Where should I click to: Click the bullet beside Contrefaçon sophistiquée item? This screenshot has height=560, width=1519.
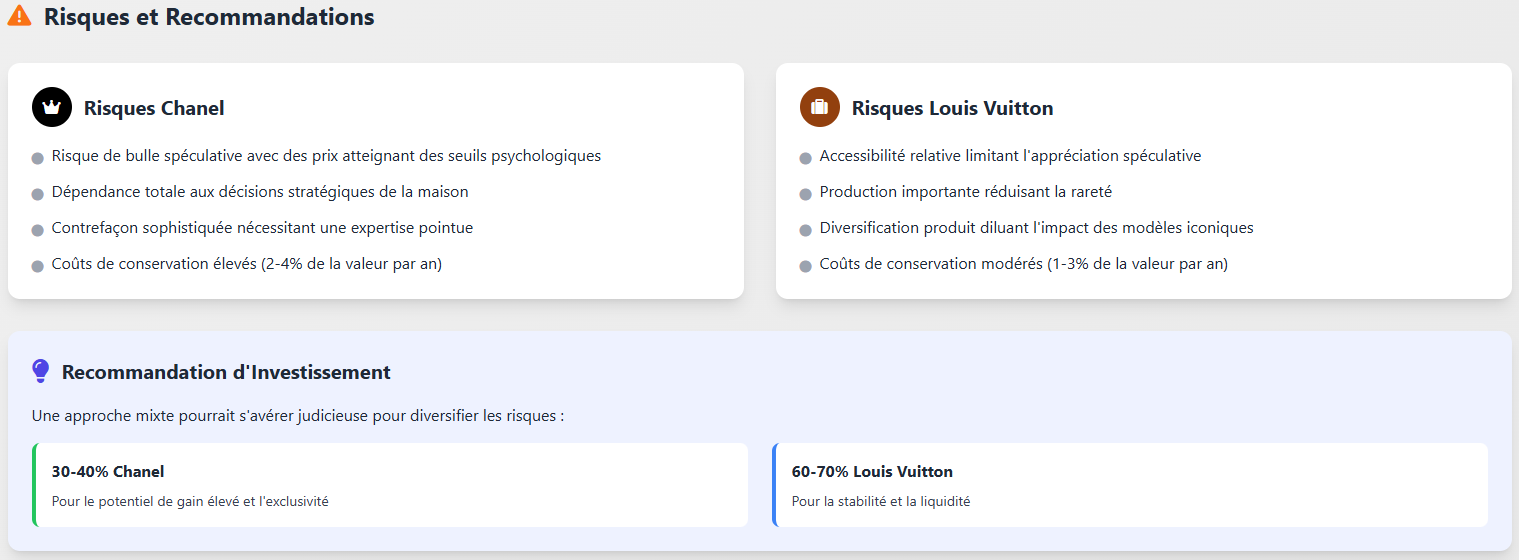pyautogui.click(x=38, y=230)
